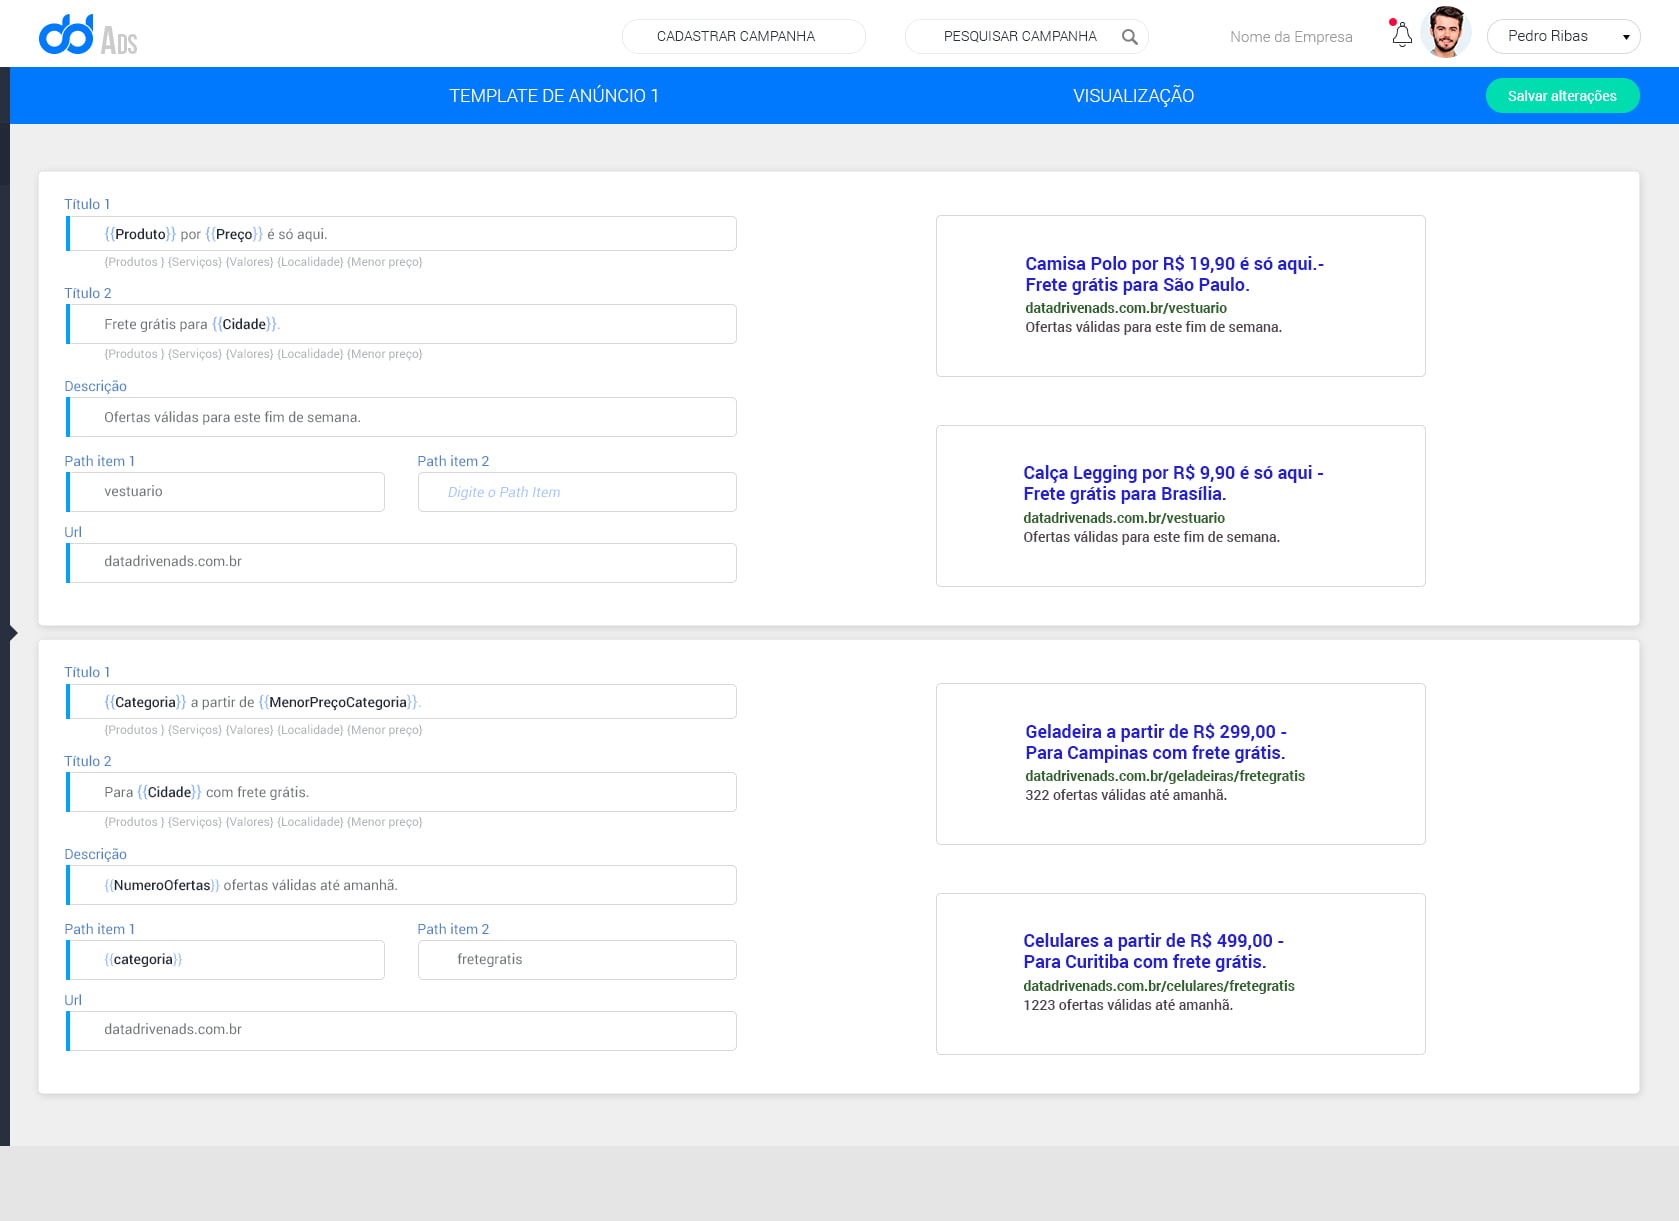Focus the empty Path item 2 field
1679x1221 pixels.
coord(577,492)
